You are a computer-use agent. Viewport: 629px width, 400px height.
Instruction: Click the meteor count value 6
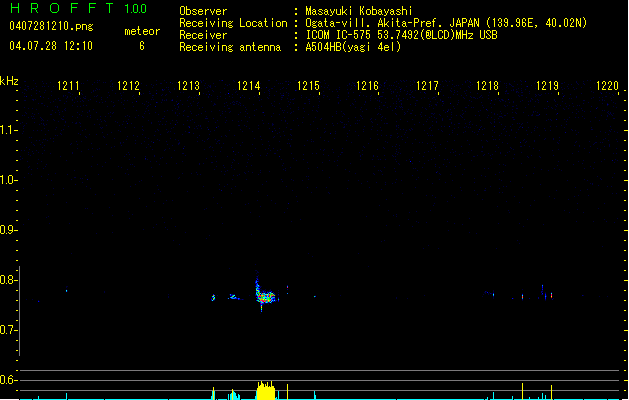point(142,46)
